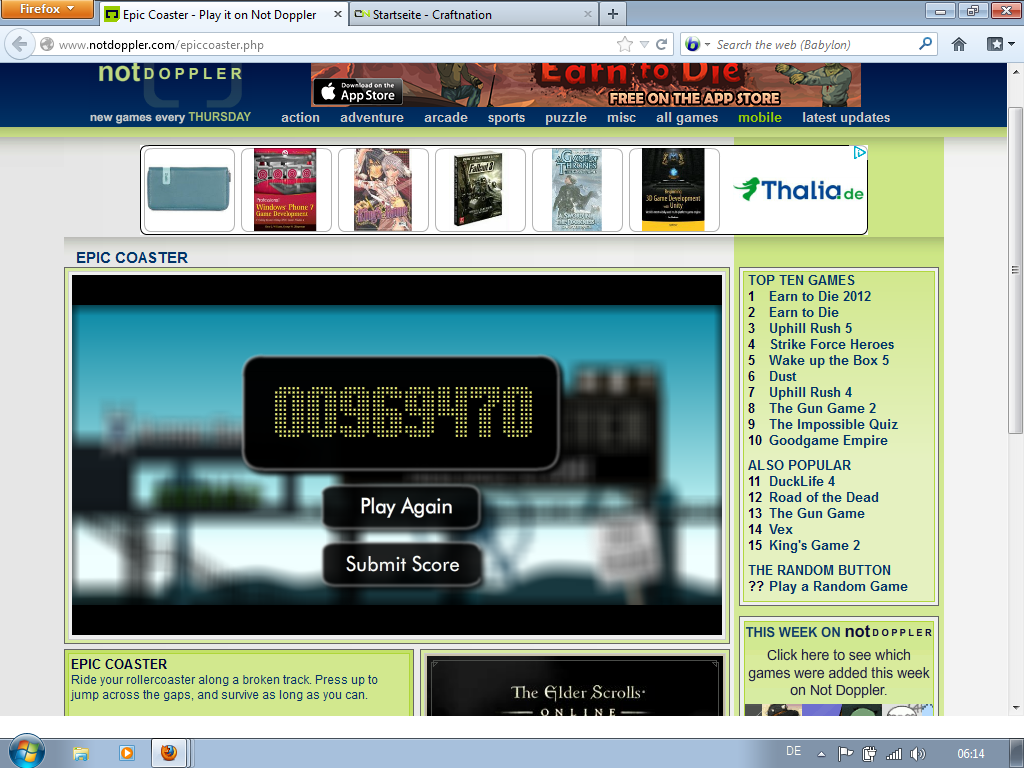The image size is (1024, 768).
Task: Open the bookmarks toolbar icon
Action: point(995,44)
